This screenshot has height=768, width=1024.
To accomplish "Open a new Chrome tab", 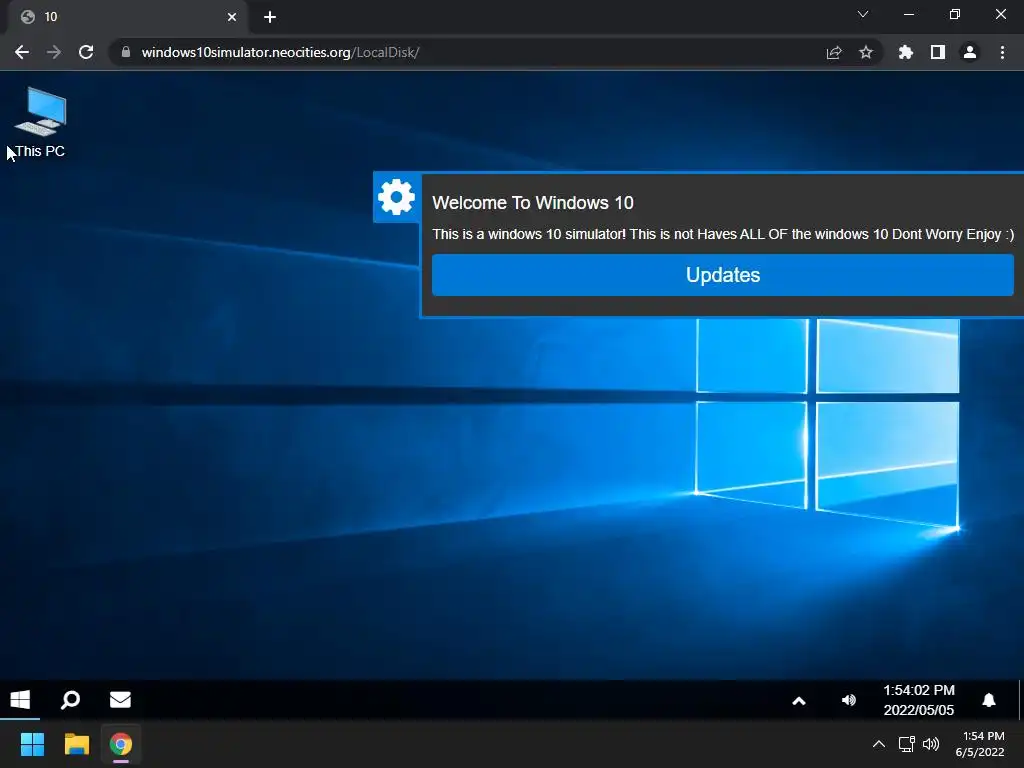I will (x=270, y=17).
